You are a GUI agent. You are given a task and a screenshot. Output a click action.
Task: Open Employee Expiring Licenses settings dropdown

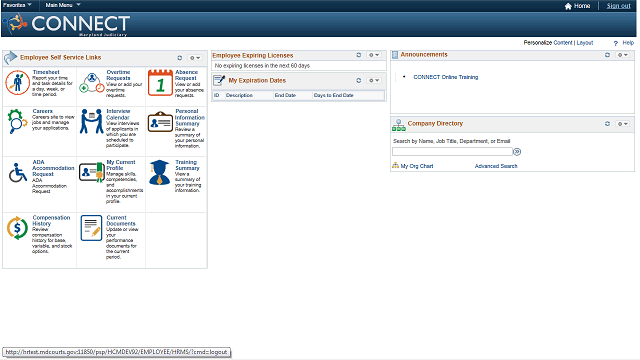[x=374, y=55]
